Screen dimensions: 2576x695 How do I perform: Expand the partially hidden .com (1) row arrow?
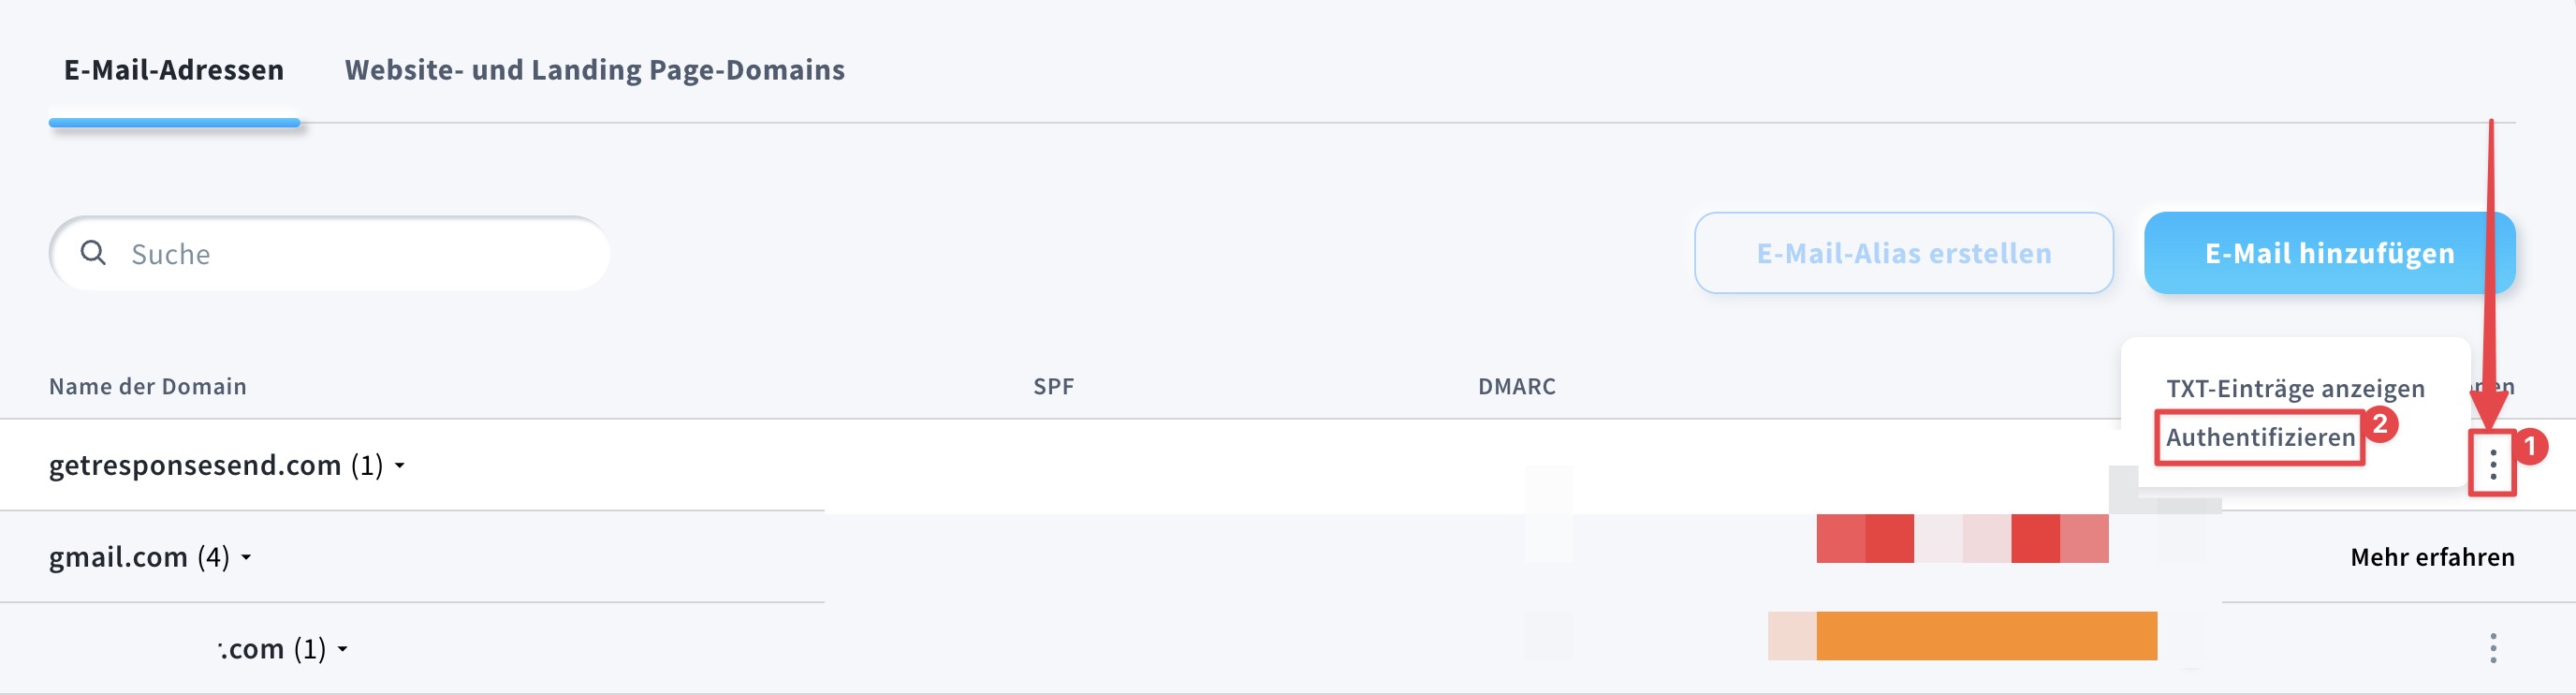pyautogui.click(x=343, y=649)
